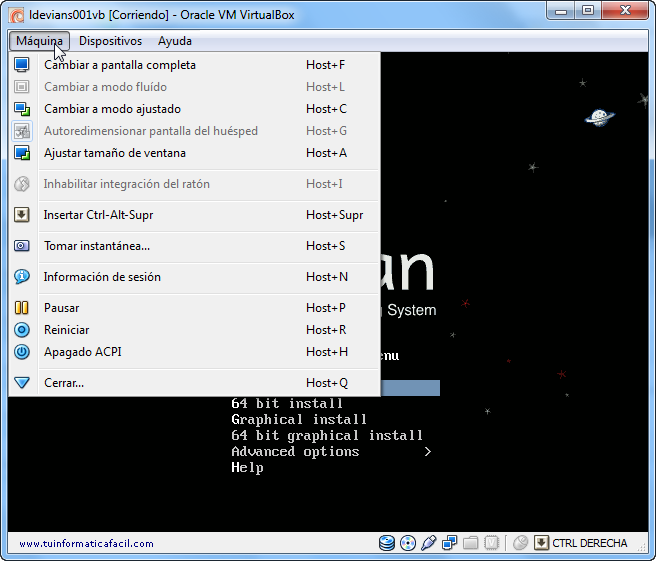The height and width of the screenshot is (561, 656).
Task: Open the Máquina menu
Action: pyautogui.click(x=39, y=41)
